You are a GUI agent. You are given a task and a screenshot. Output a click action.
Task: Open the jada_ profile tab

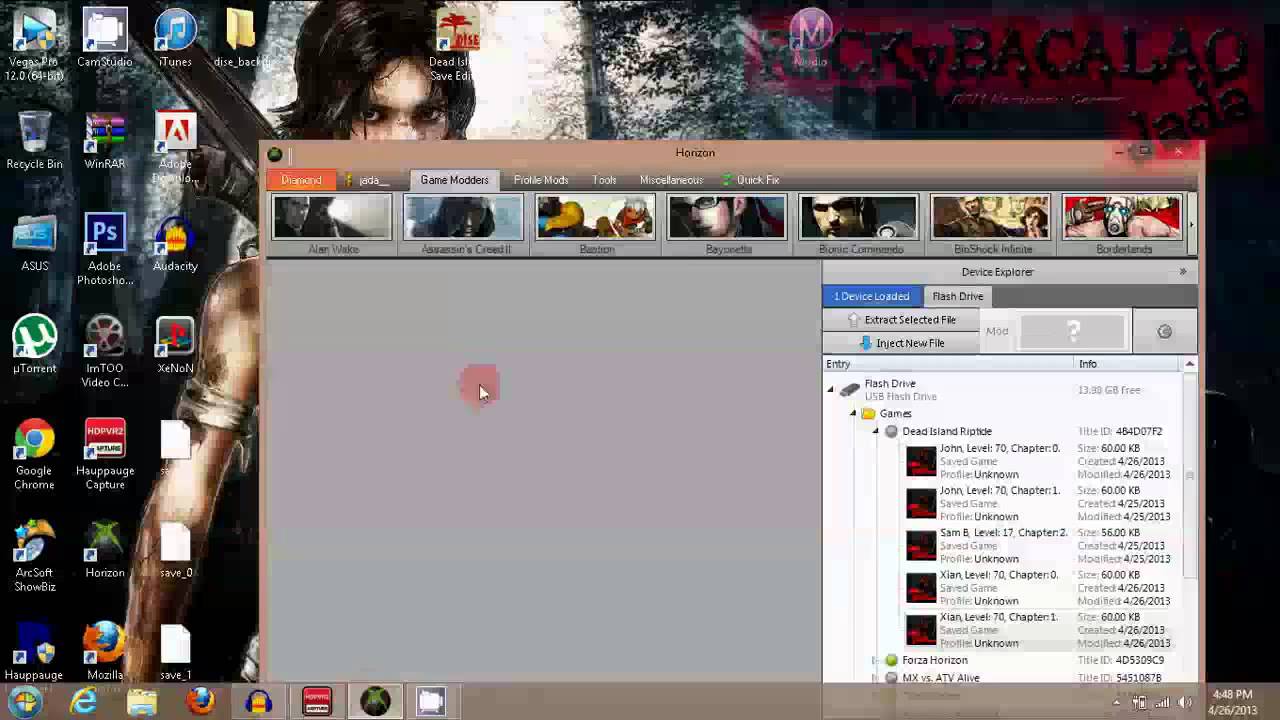(x=368, y=180)
